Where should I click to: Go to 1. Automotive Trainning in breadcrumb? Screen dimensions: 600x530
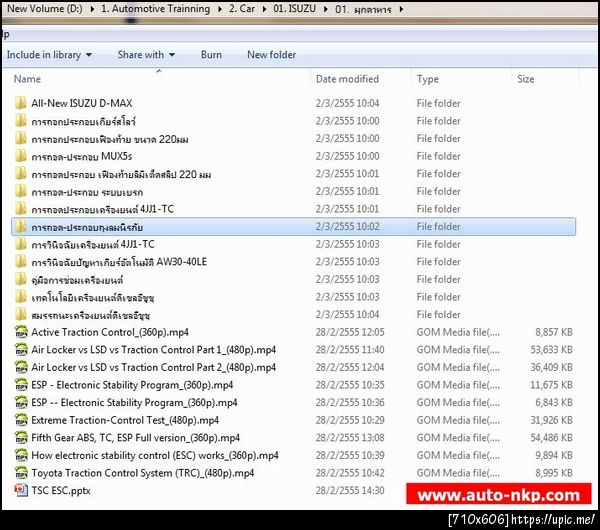click(155, 8)
